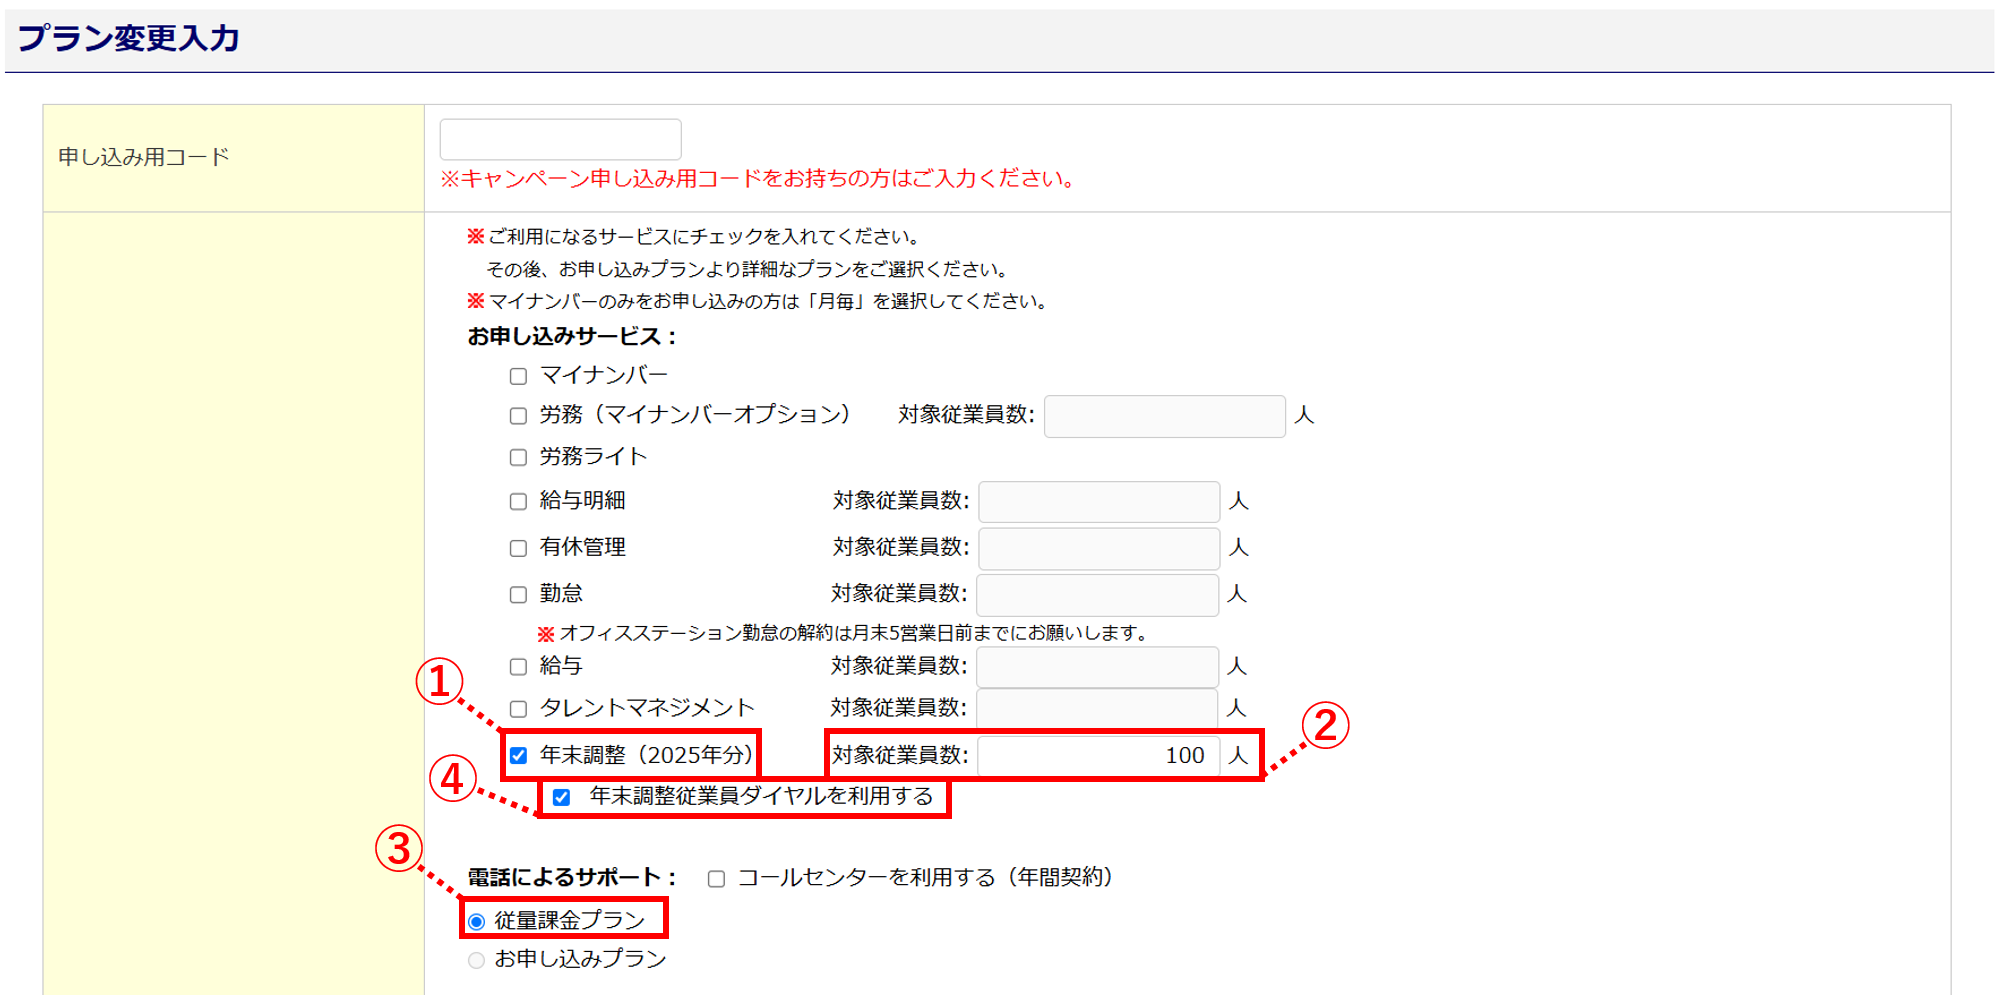Check the 給与明細 checkbox
1999x995 pixels.
pos(518,501)
